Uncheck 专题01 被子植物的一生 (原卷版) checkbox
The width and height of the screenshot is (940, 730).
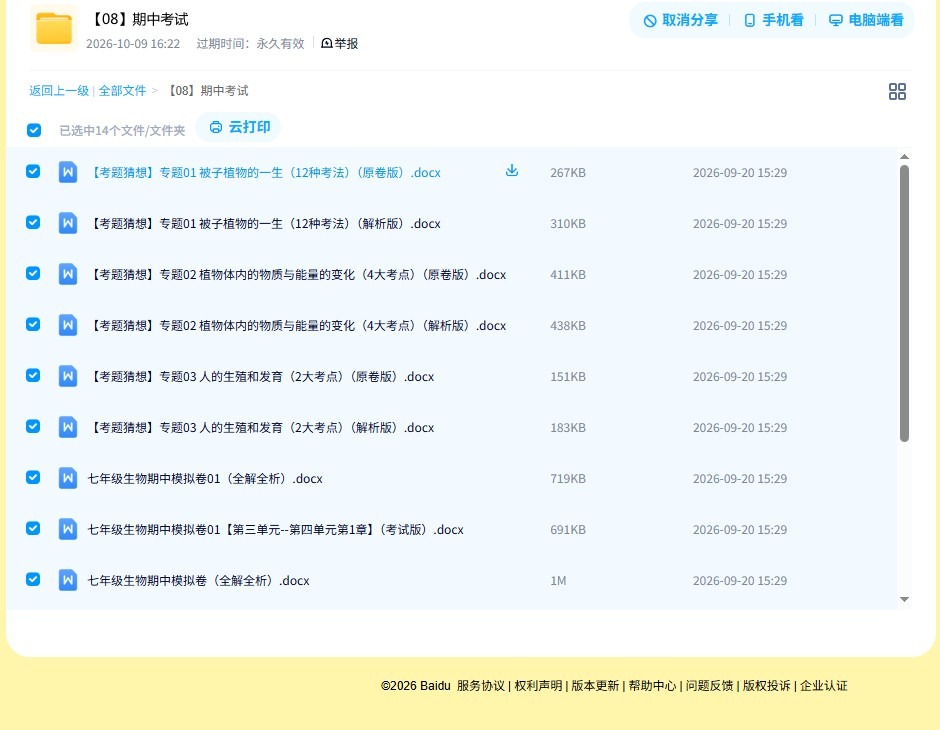click(33, 171)
